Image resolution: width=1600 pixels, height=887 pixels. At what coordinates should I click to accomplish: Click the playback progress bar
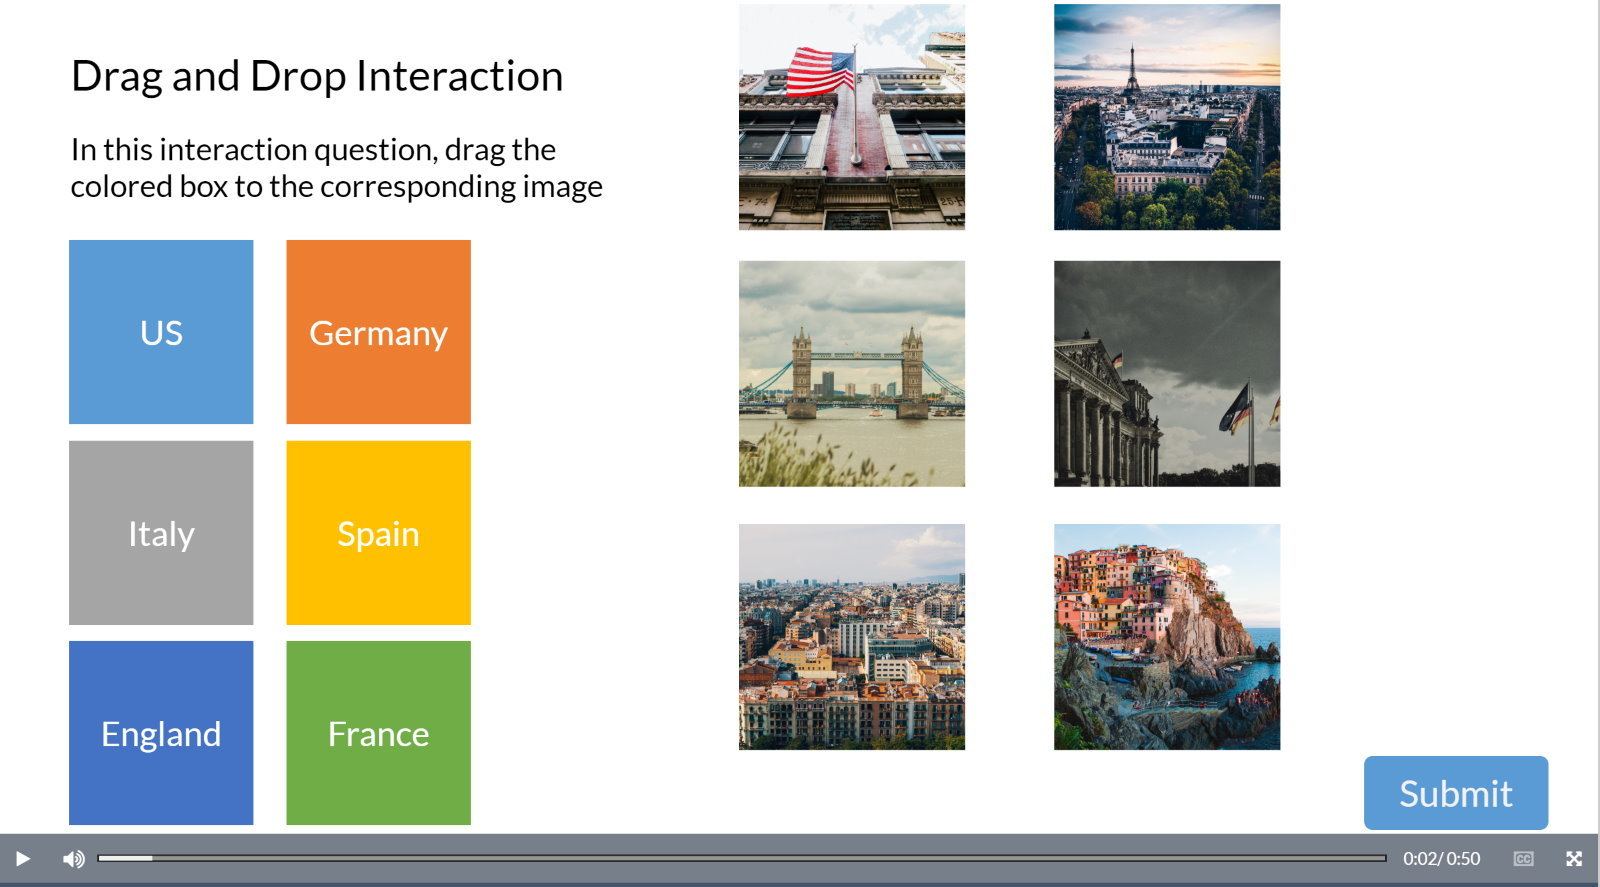click(742, 858)
